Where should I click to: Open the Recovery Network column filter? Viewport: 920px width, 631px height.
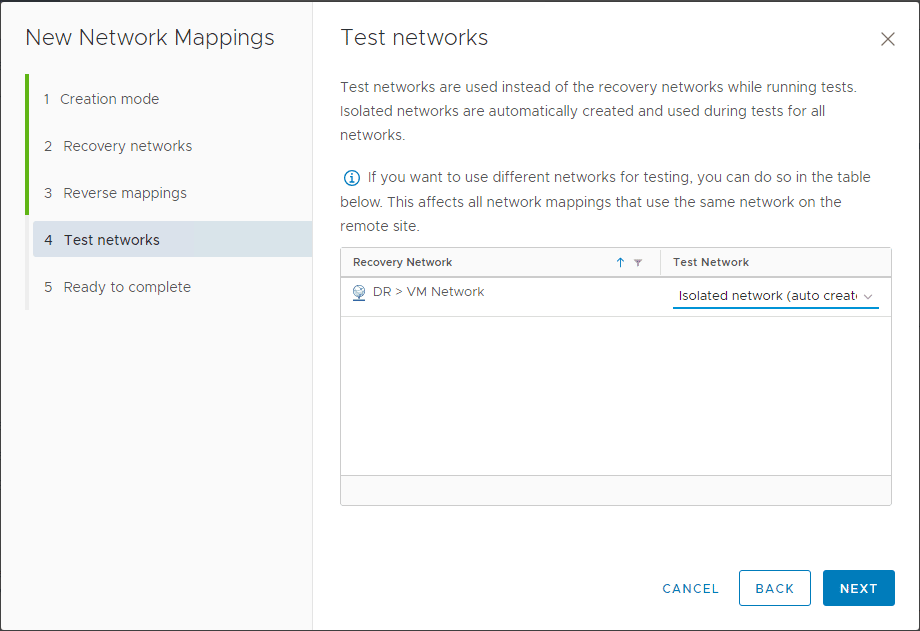638,263
